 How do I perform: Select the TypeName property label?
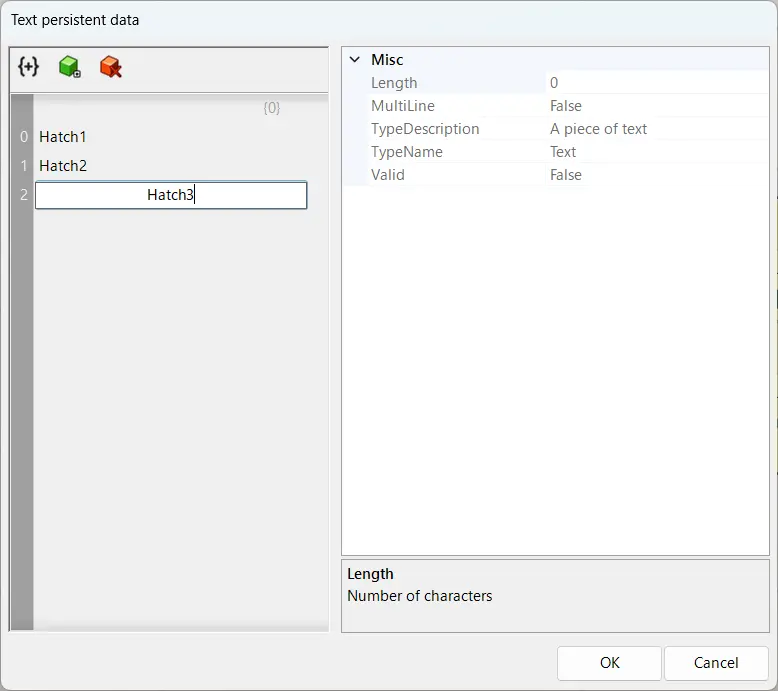click(x=407, y=152)
